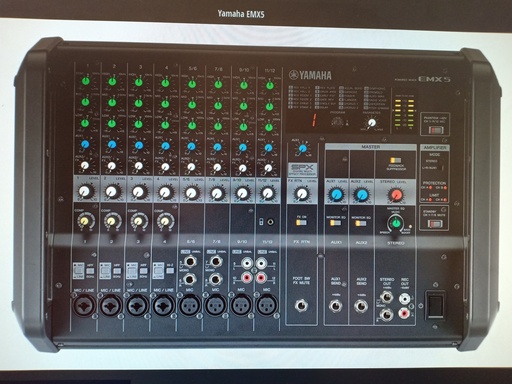The width and height of the screenshot is (512, 384).
Task: Click the STEREO OUT lower R jack
Action: pyautogui.click(x=386, y=314)
